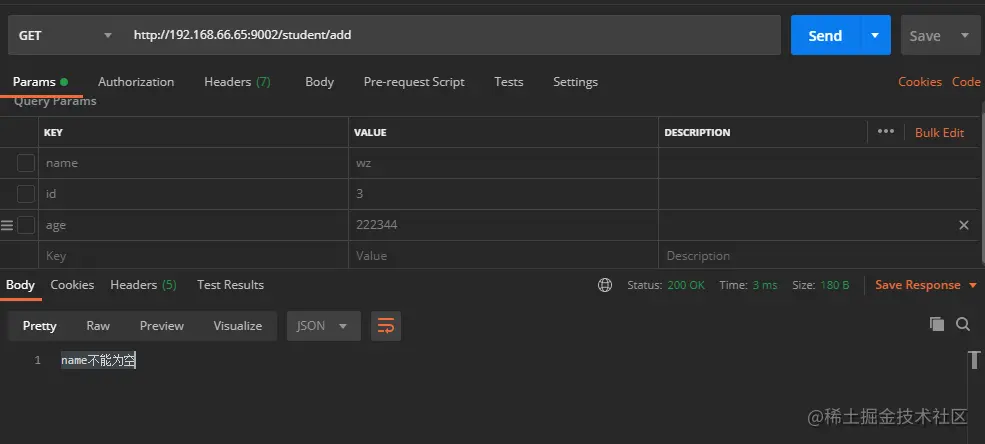The height and width of the screenshot is (444, 985).
Task: Click the key cell 'id'
Action: 193,194
